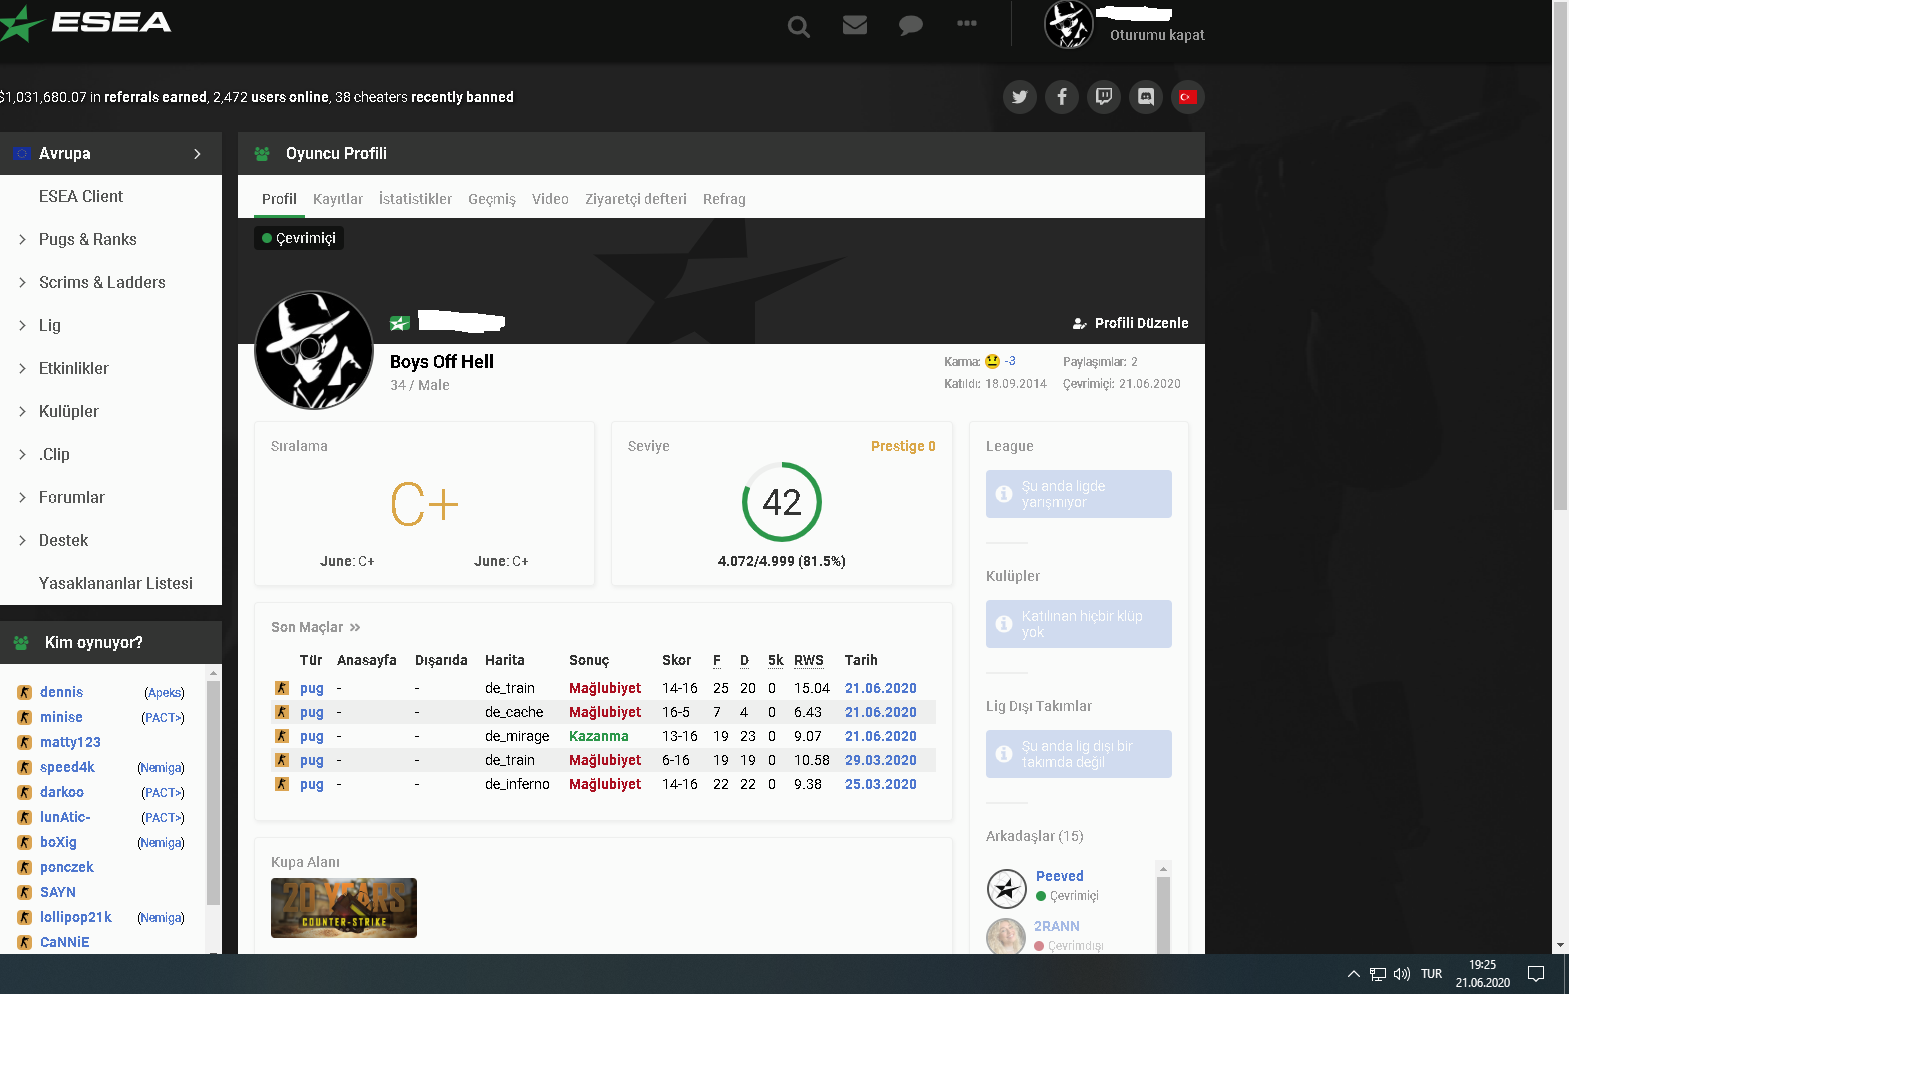This screenshot has height=1080, width=1920.
Task: Open Yasaklananlar Listesi link
Action: coord(116,583)
